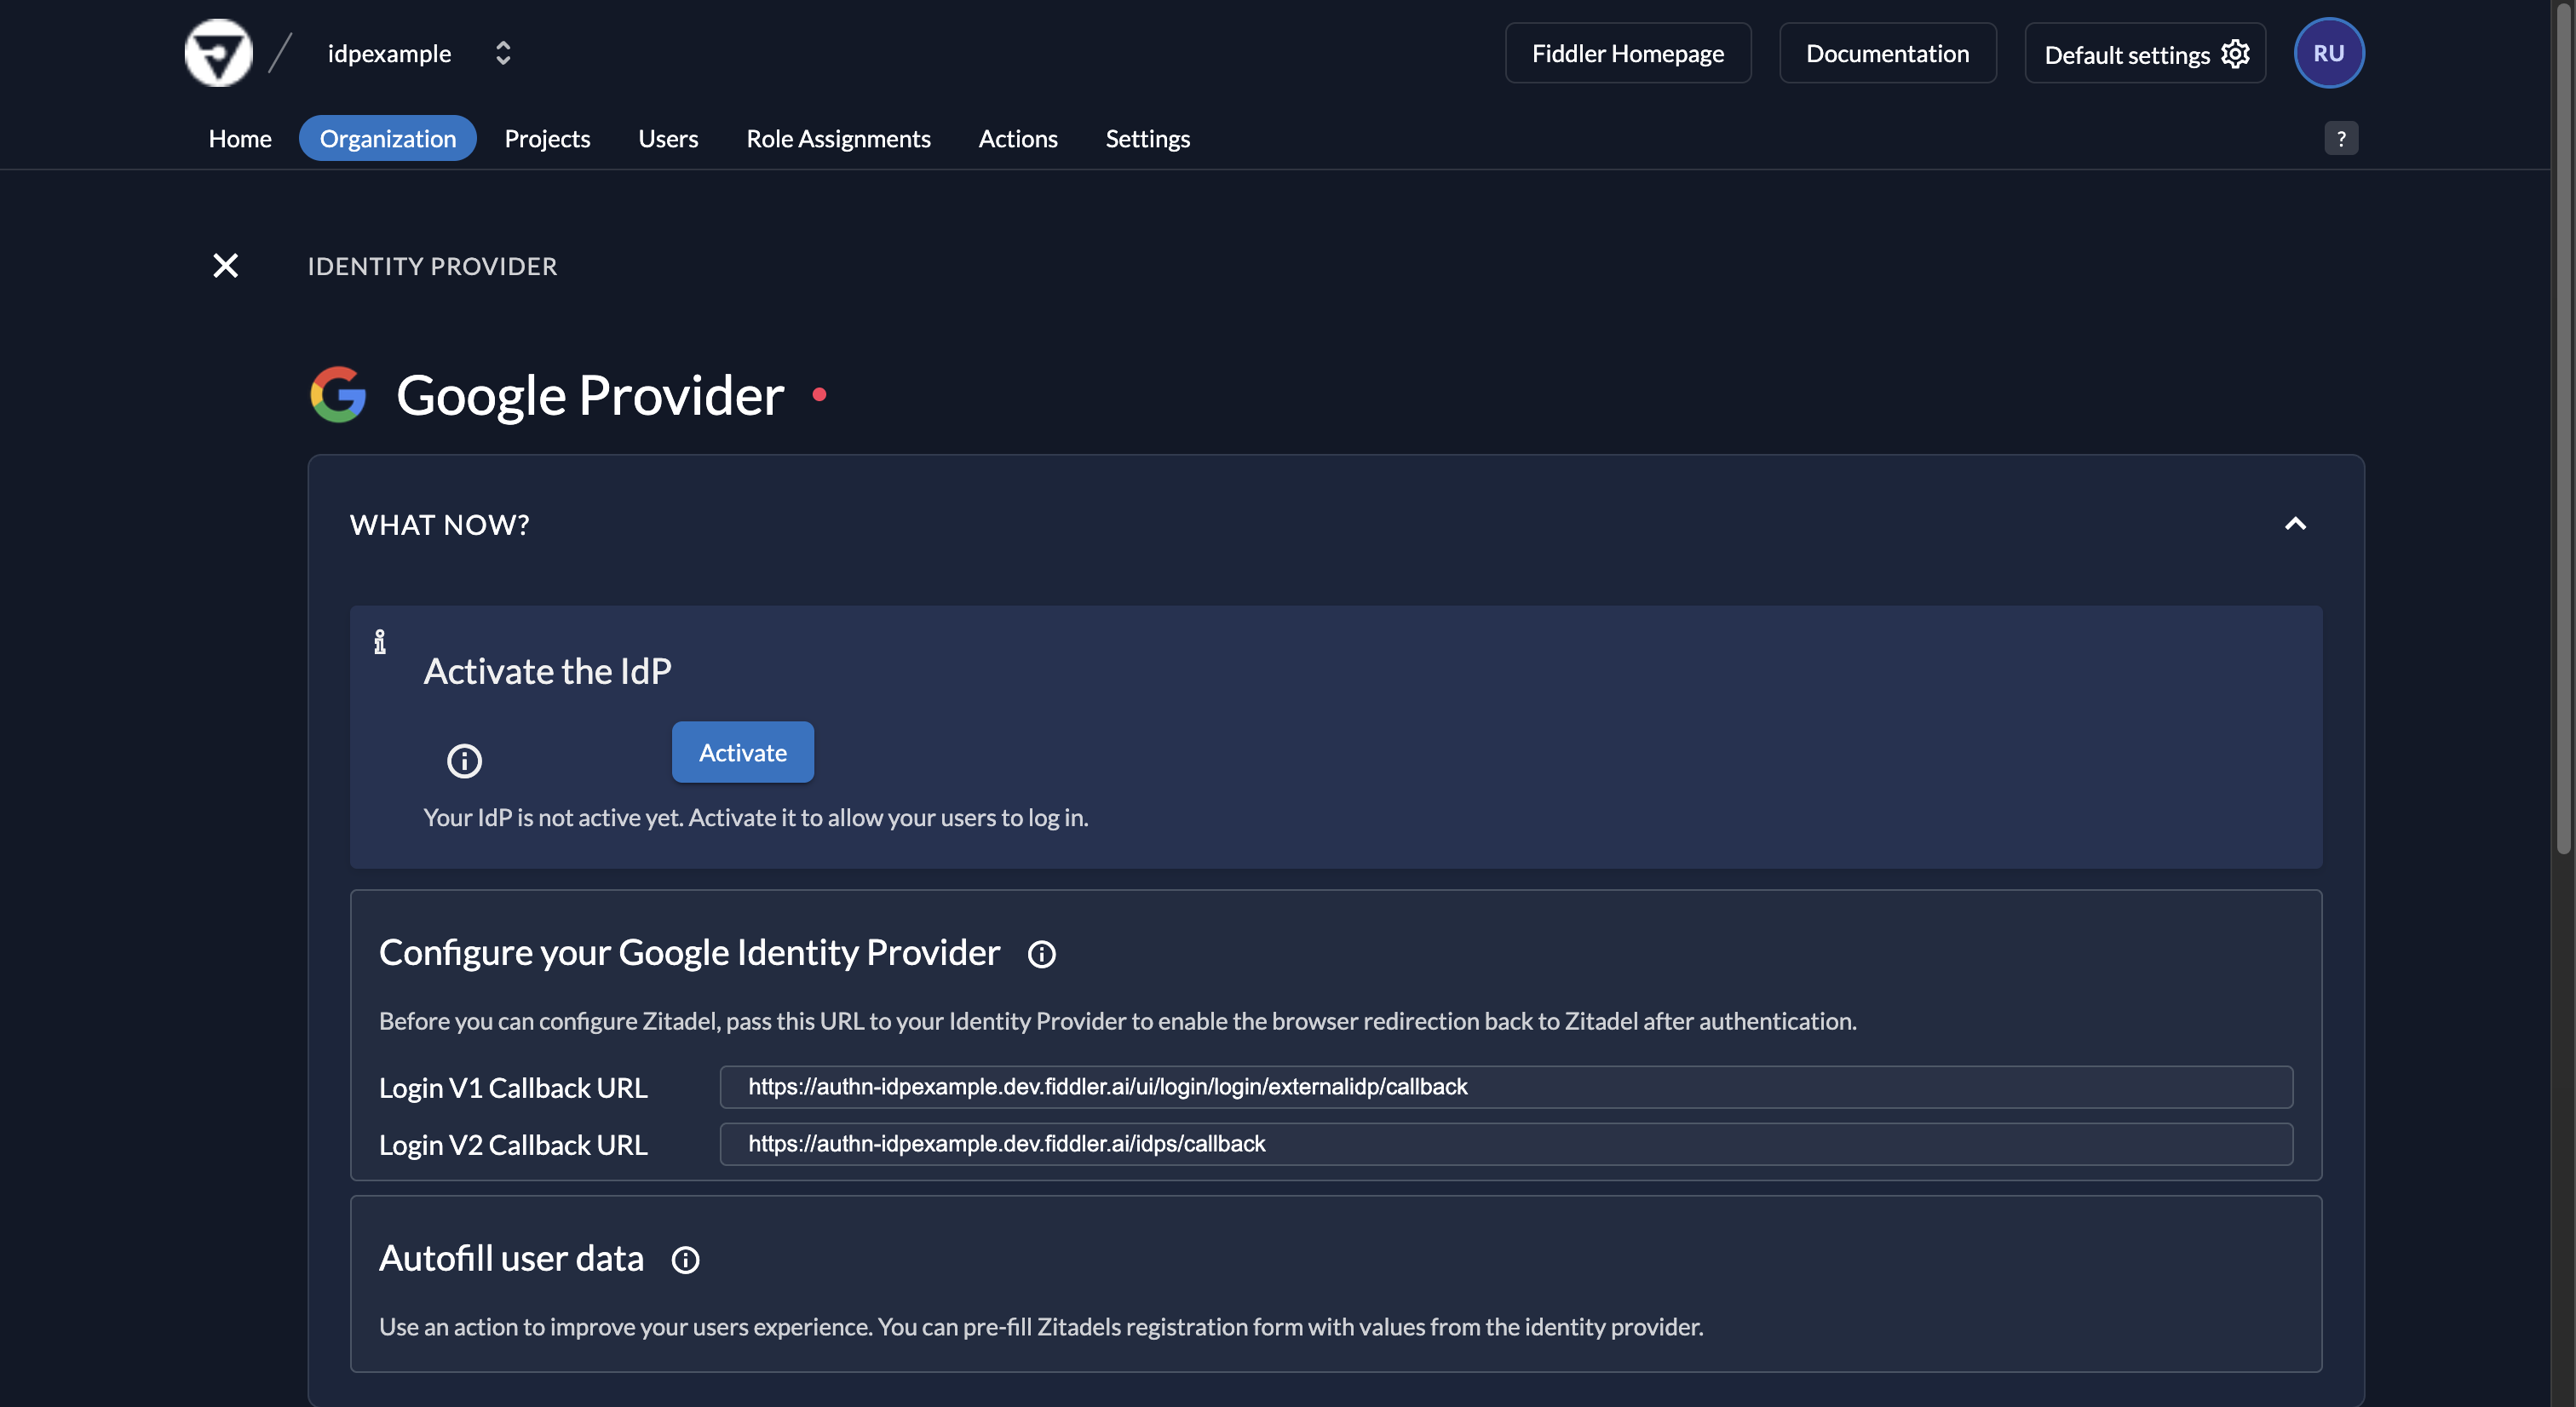This screenshot has height=1407, width=2576.
Task: Open the Role Assignments tab
Action: [x=838, y=138]
